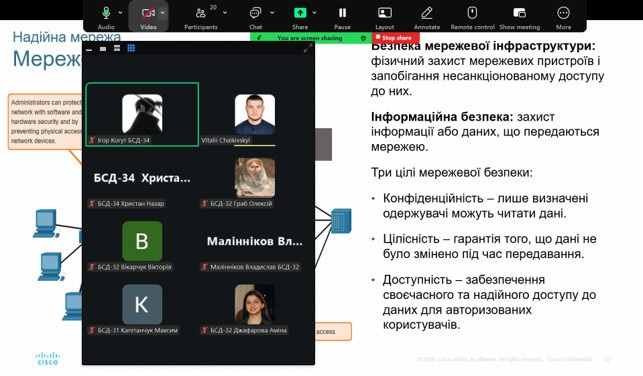Expand the Share options arrow

(x=315, y=13)
